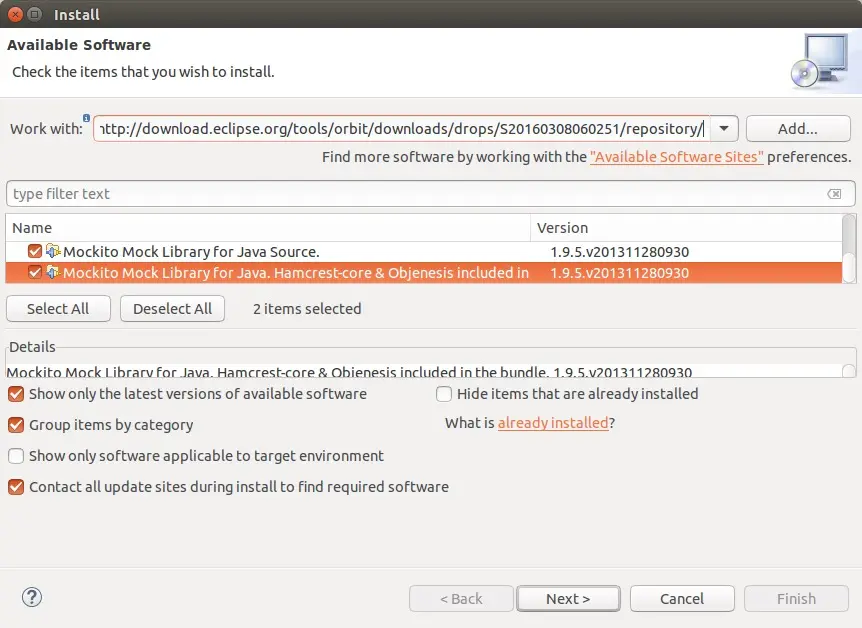This screenshot has width=862, height=628.
Task: Uncheck the Mockito Hamcrest-core & Objenesis row checkbox
Action: (x=35, y=272)
